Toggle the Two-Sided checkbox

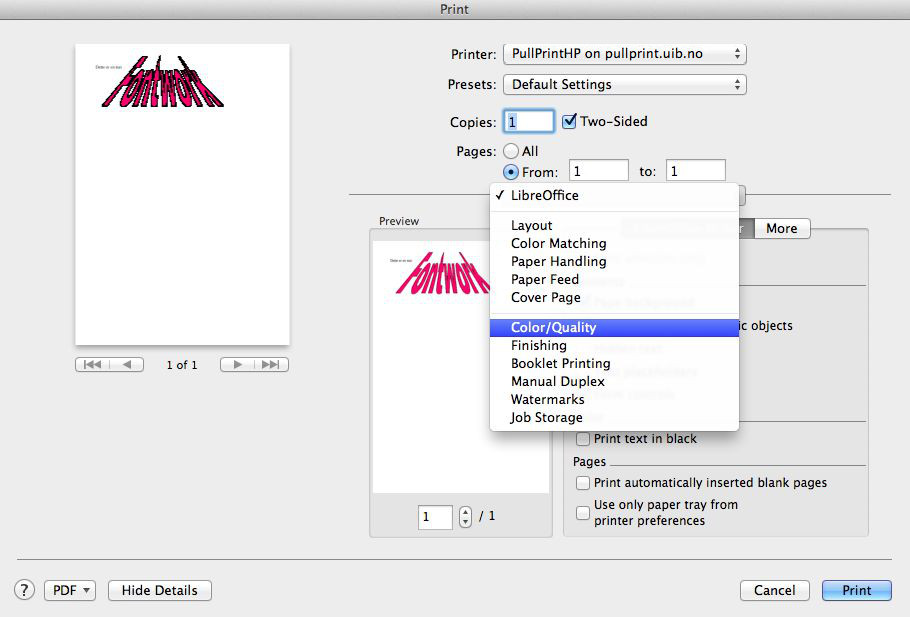pyautogui.click(x=570, y=122)
